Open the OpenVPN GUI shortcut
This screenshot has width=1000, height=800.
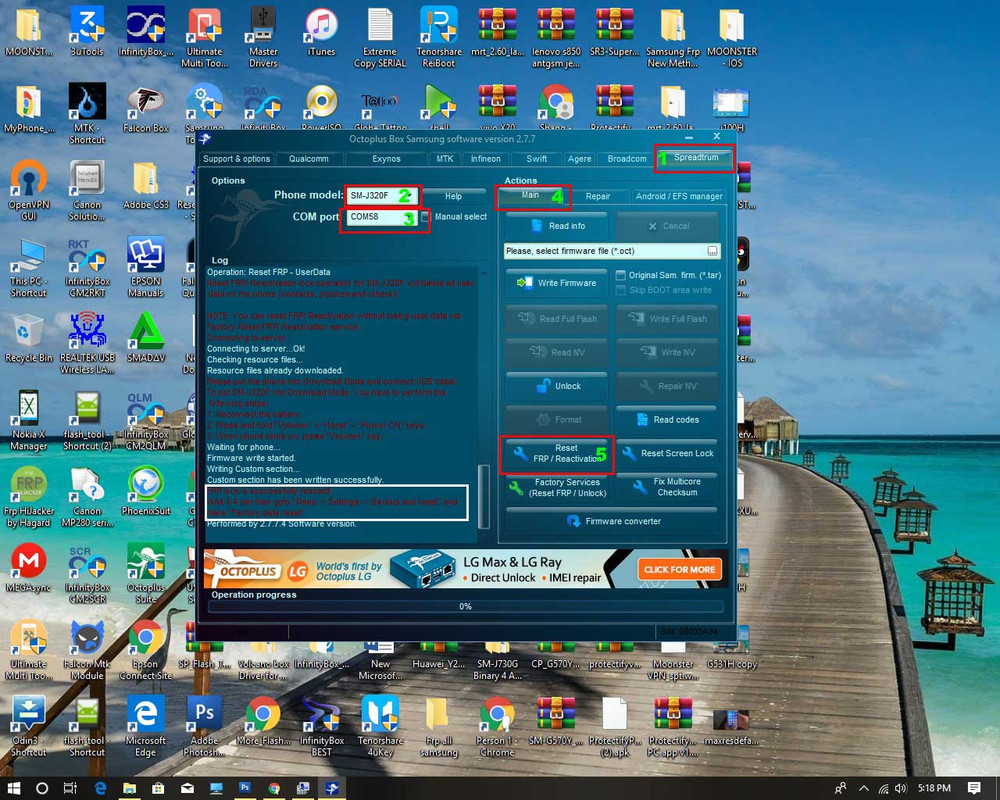point(29,189)
